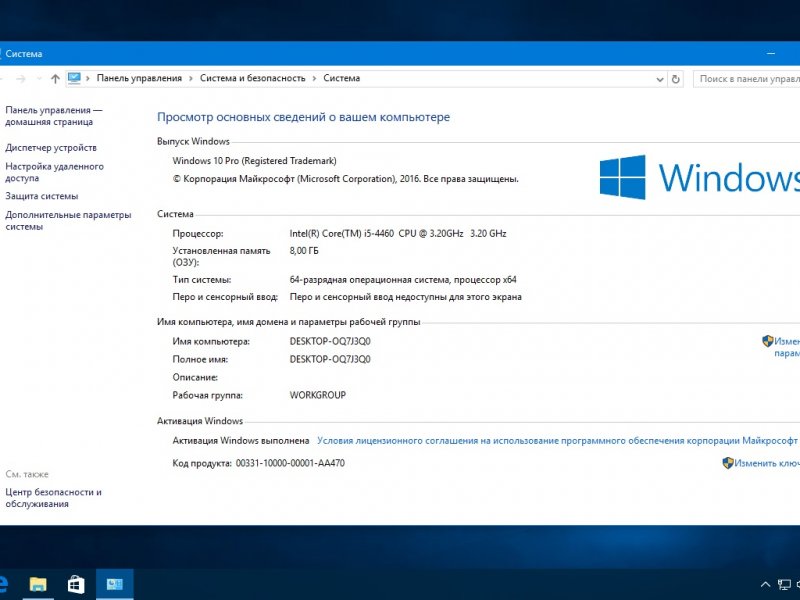This screenshot has height=600, width=800.
Task: Open Edge browser from taskbar
Action: pos(4,584)
